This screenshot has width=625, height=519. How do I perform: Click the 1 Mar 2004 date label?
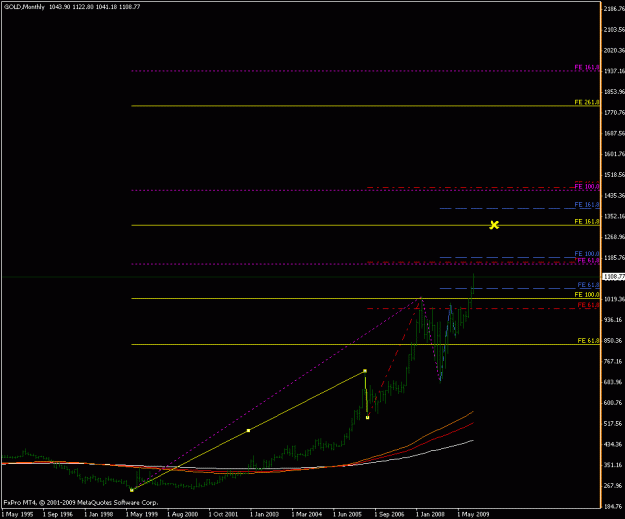pyautogui.click(x=307, y=514)
